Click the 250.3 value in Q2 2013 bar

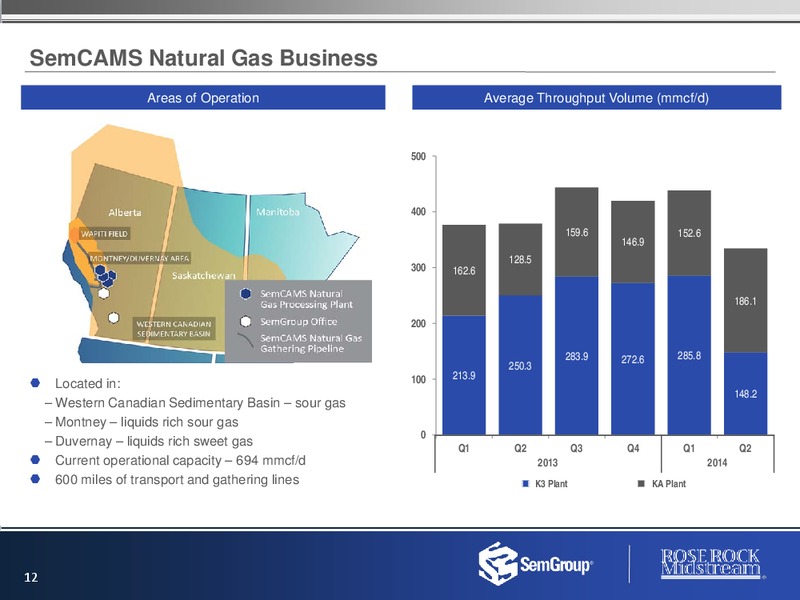[x=520, y=366]
